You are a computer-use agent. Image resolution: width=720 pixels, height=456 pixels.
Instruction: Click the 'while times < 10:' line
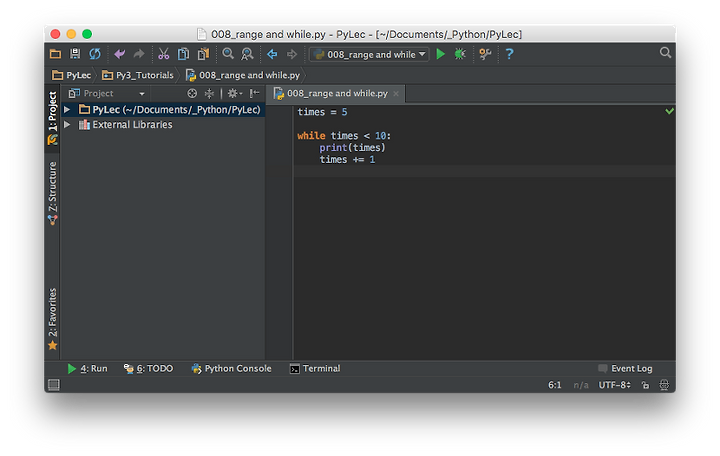(344, 136)
